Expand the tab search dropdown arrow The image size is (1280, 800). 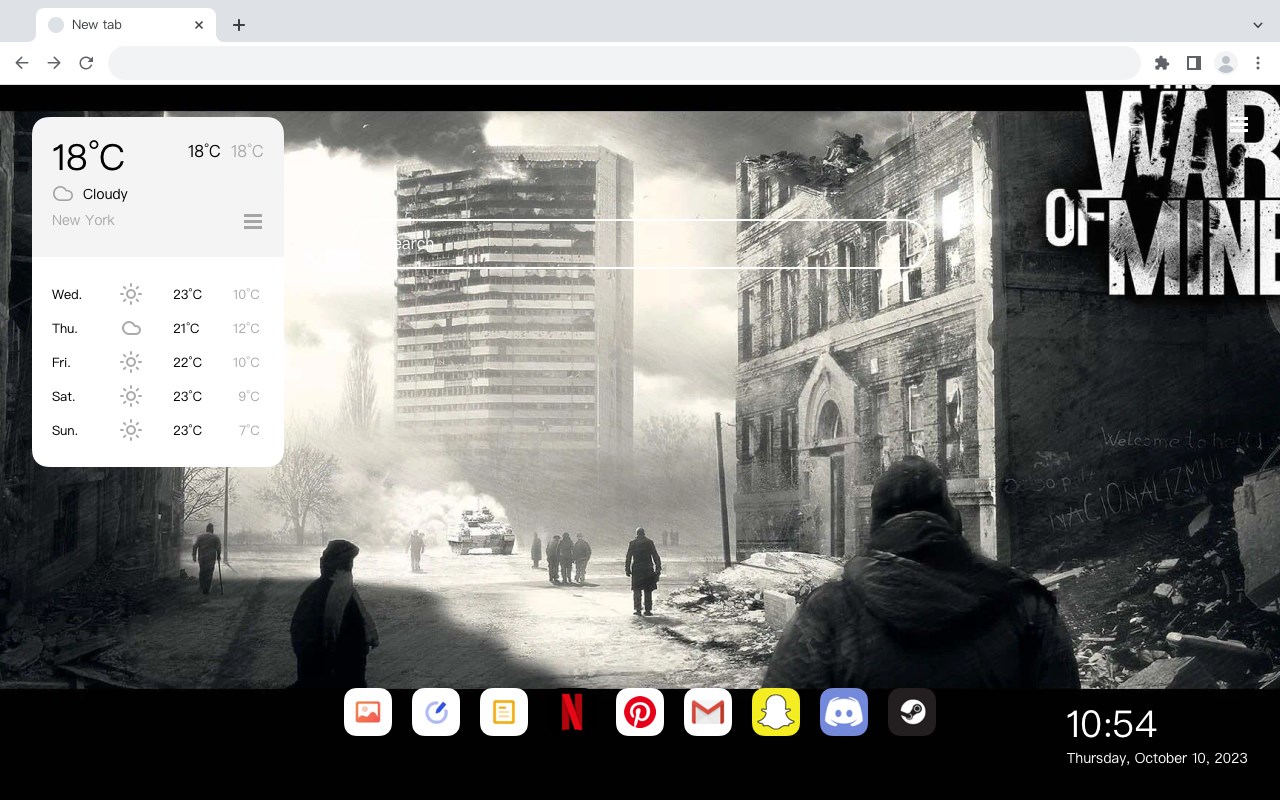[x=1258, y=25]
